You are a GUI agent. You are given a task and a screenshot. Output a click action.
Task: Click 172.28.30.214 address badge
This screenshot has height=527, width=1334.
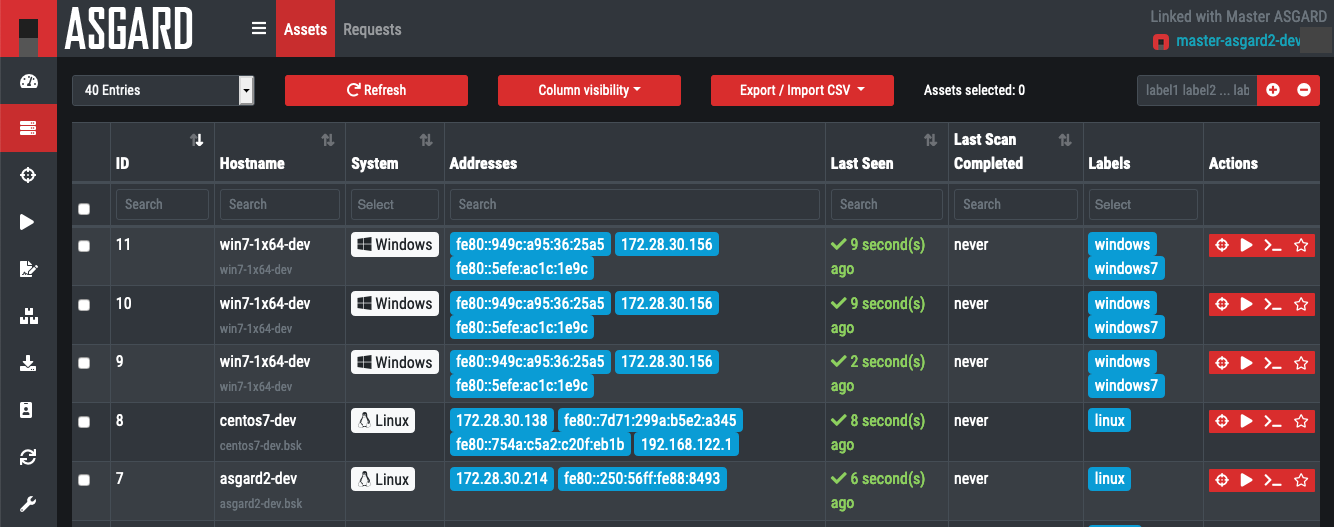coord(501,479)
